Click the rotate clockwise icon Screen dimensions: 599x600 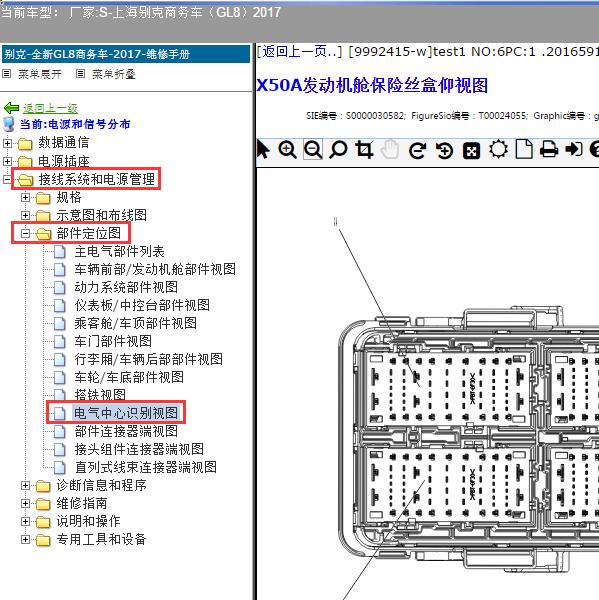click(417, 150)
